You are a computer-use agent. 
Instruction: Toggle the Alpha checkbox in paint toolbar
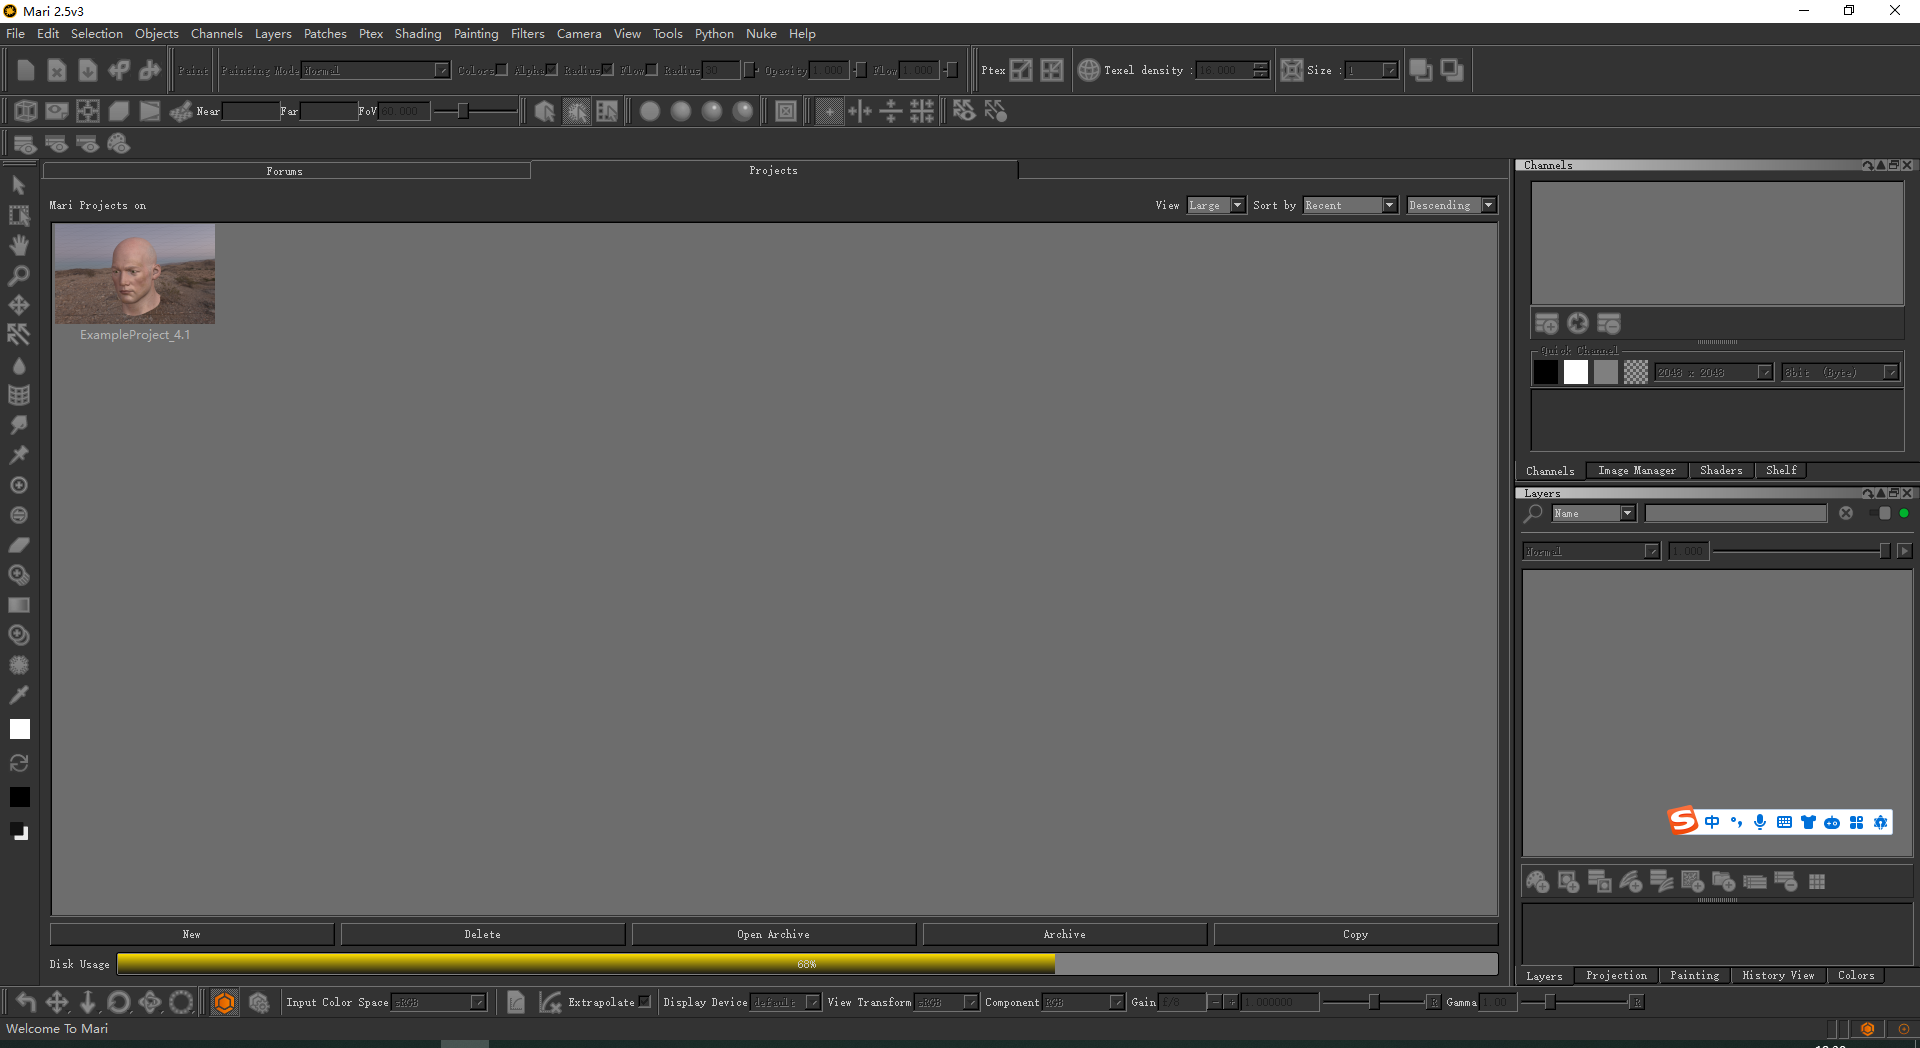click(x=551, y=70)
